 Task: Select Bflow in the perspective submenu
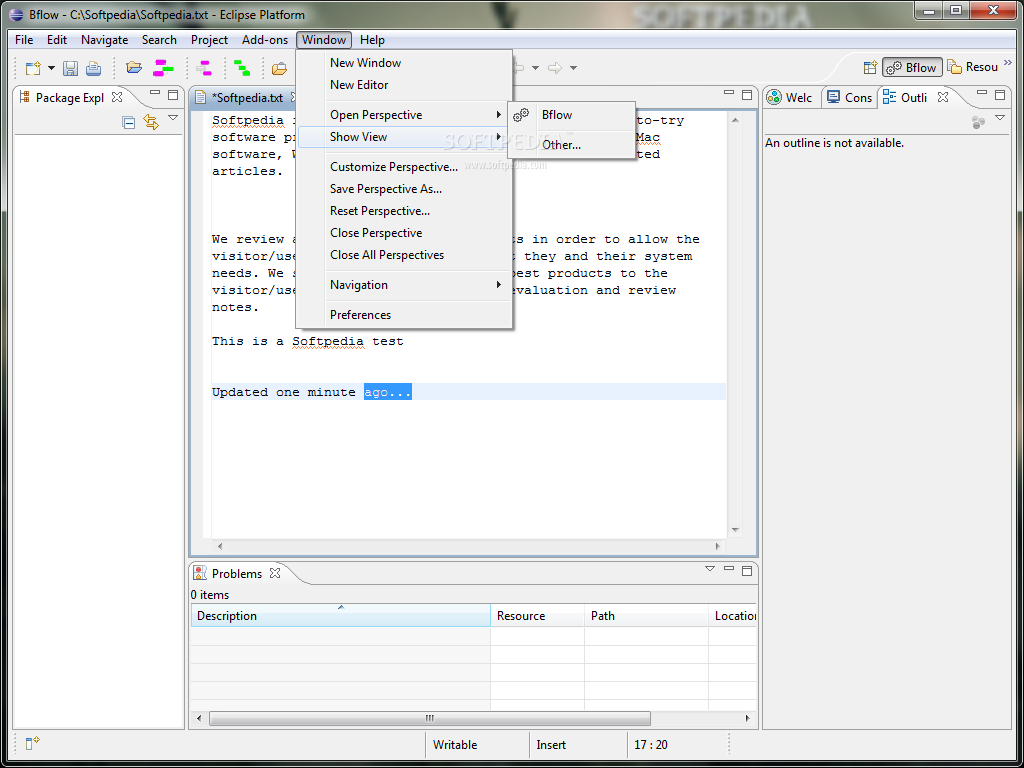click(x=571, y=115)
